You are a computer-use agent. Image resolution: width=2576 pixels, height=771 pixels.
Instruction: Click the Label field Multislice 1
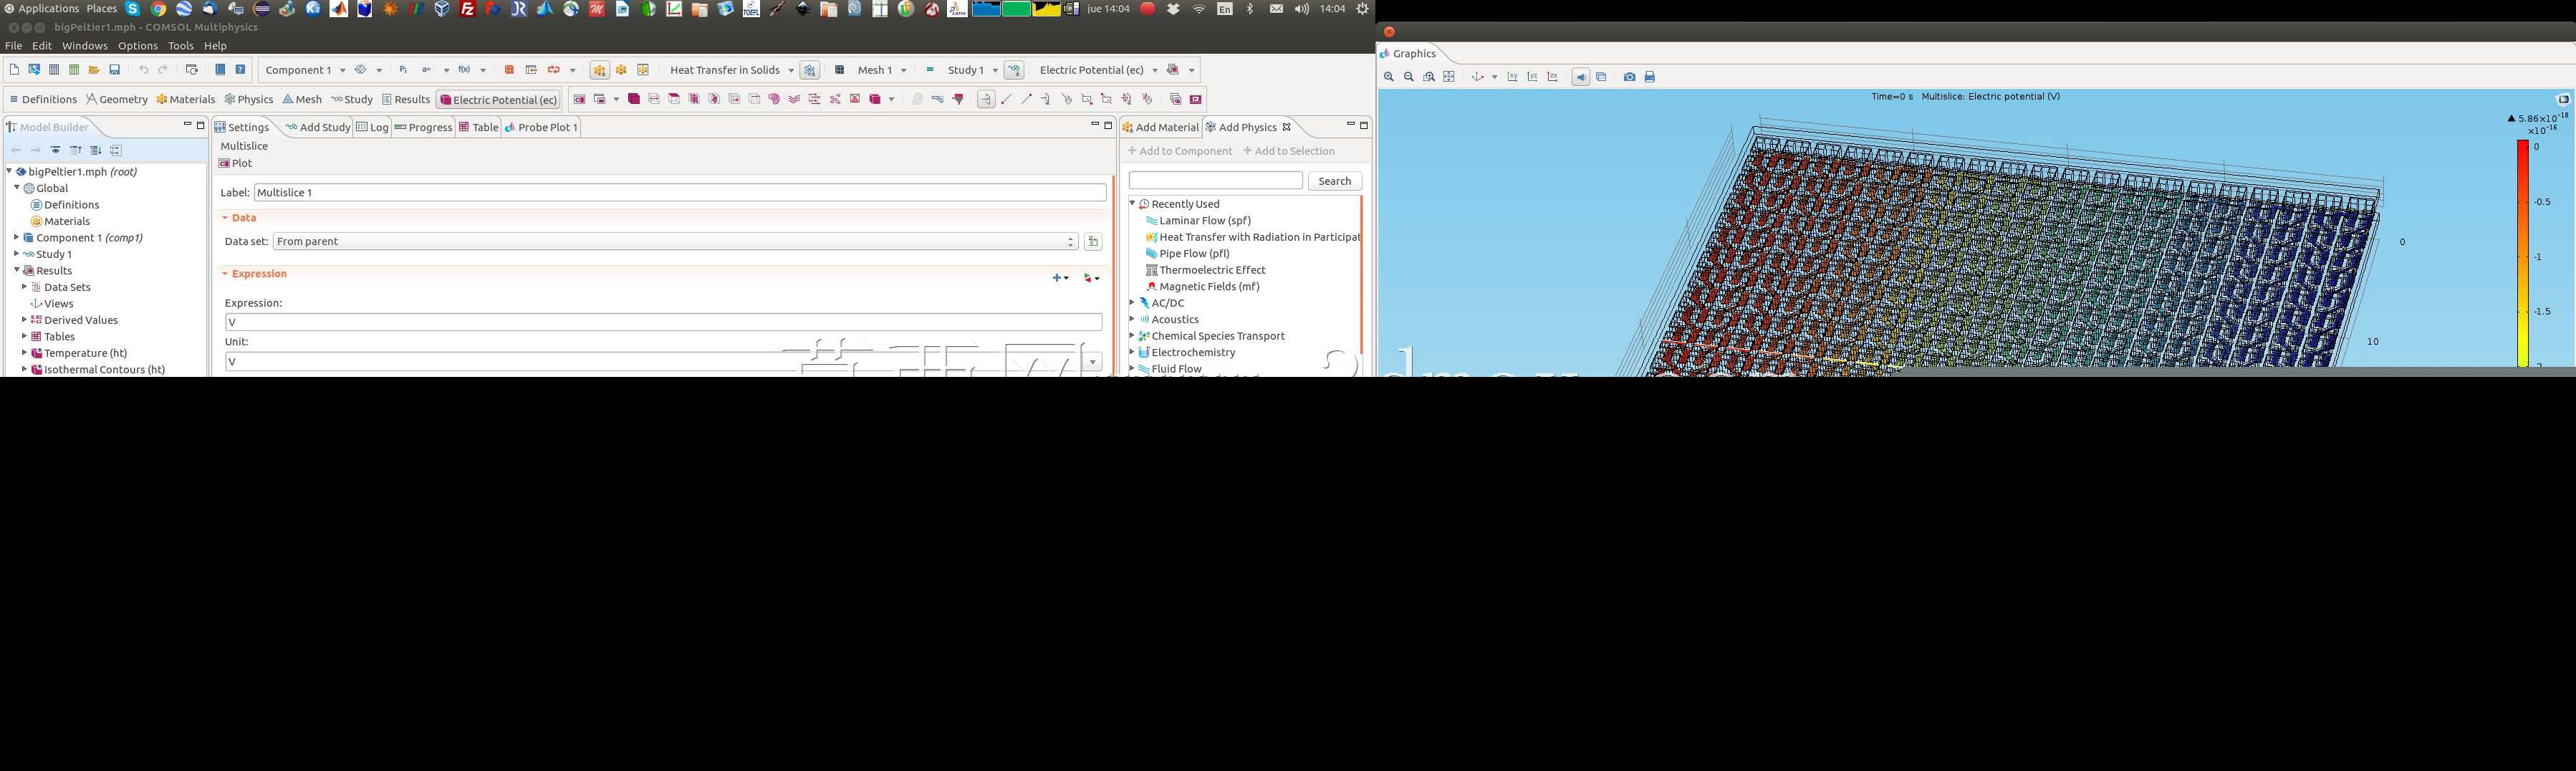pyautogui.click(x=680, y=192)
